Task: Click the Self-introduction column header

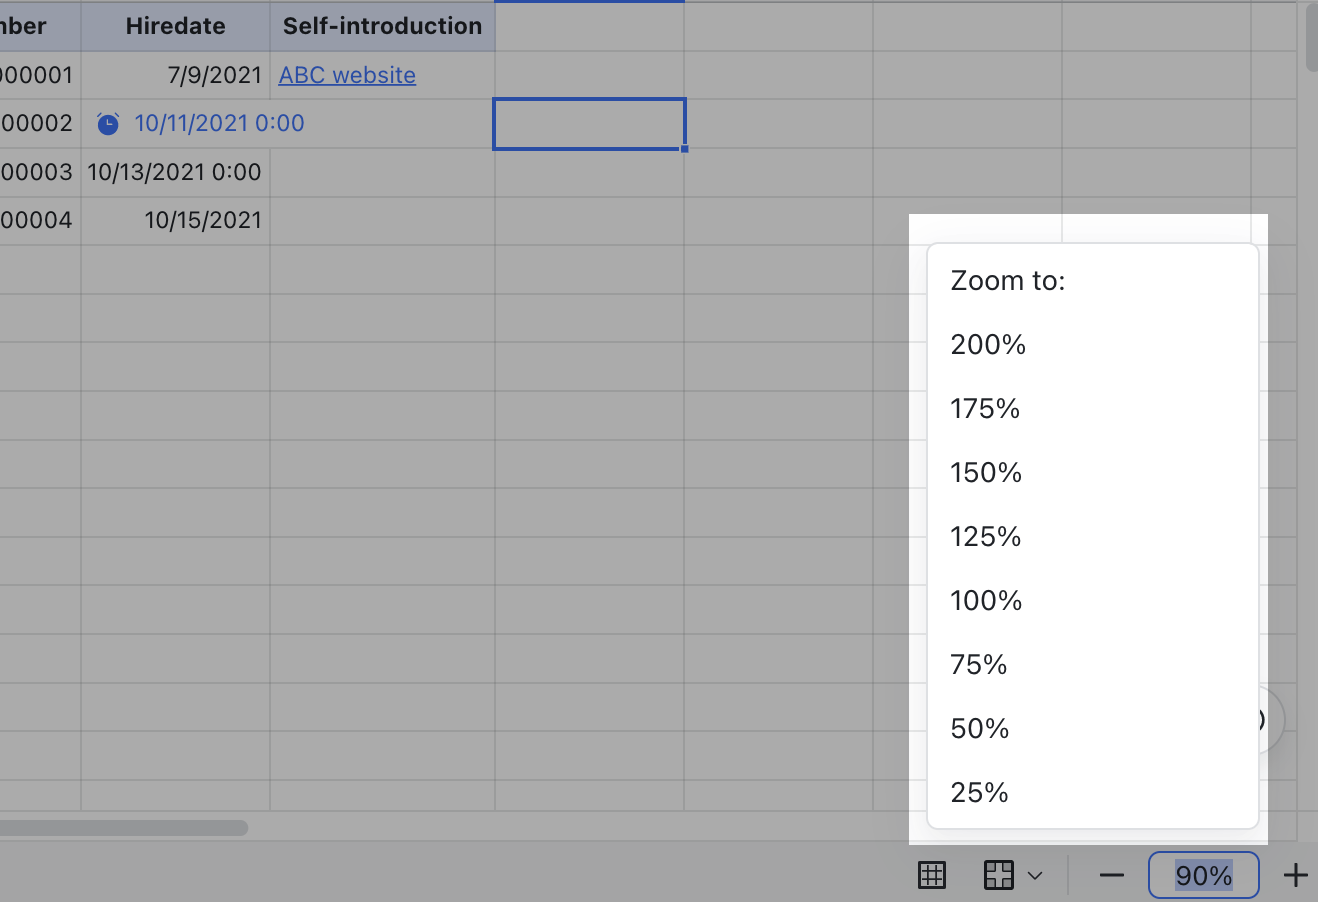Action: click(x=382, y=26)
